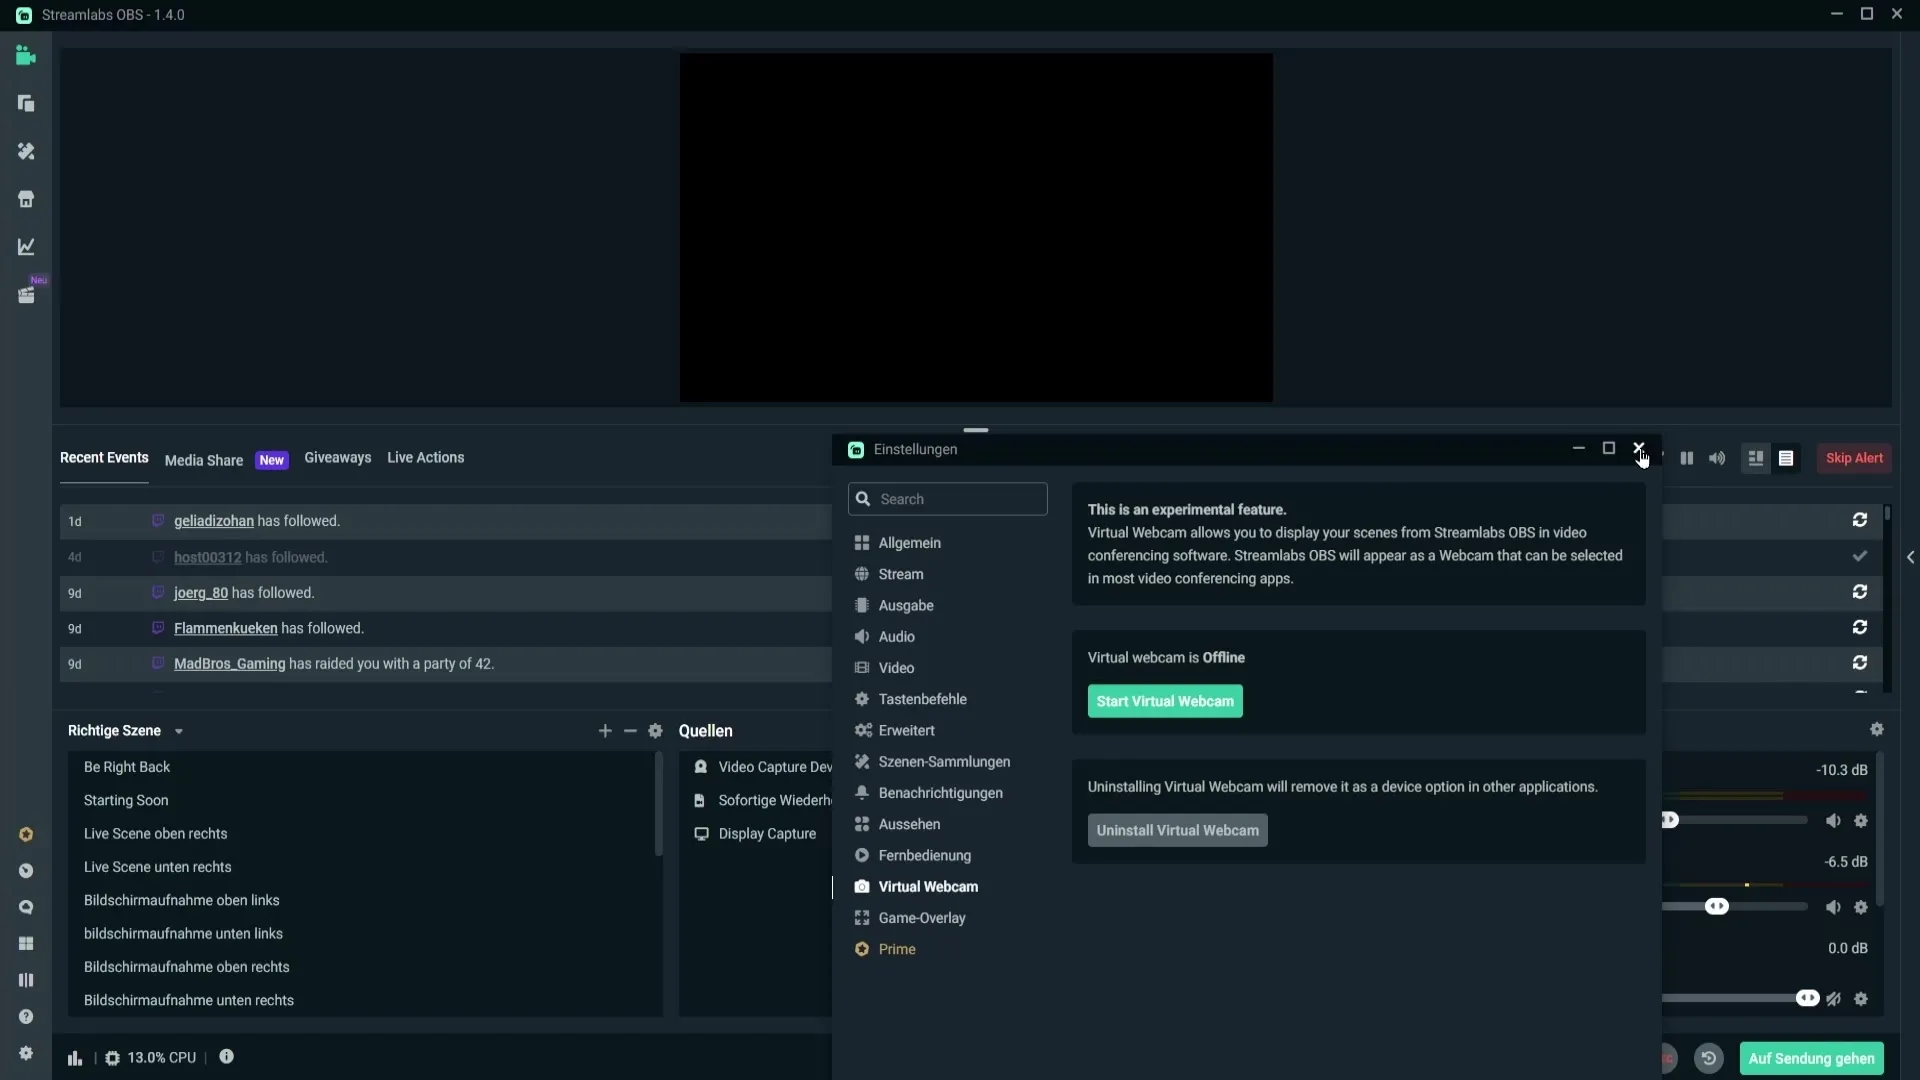Open the Aussehen settings section

point(909,825)
